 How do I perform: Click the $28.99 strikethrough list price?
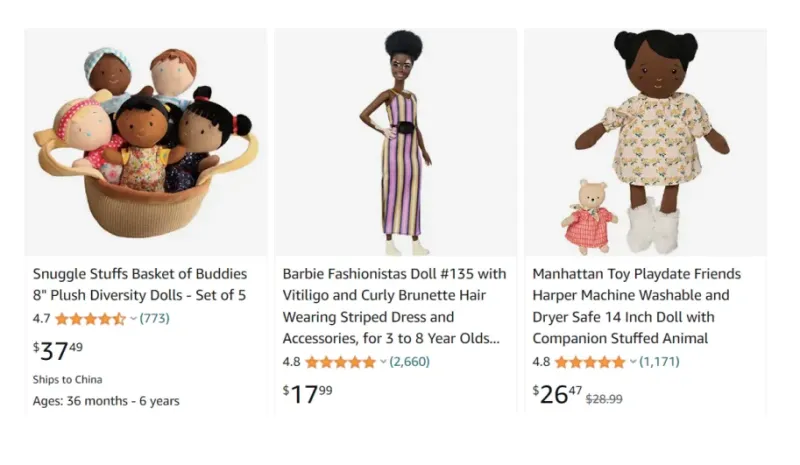pos(603,398)
